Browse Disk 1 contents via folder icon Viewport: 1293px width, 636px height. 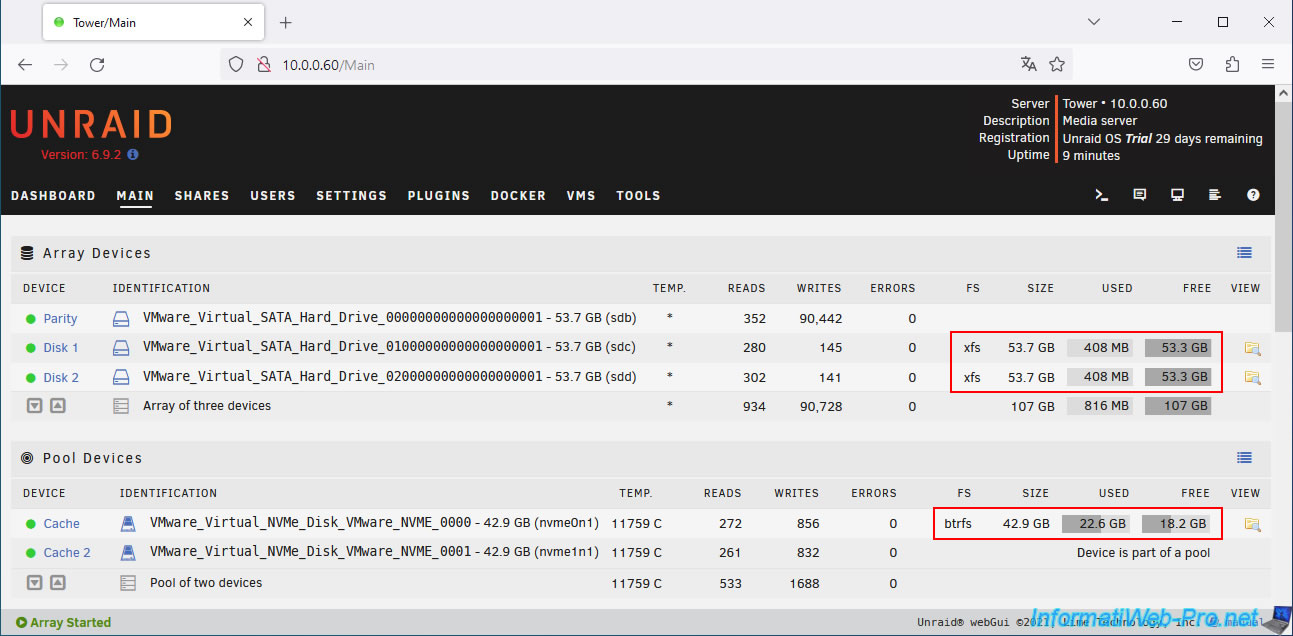coord(1252,348)
